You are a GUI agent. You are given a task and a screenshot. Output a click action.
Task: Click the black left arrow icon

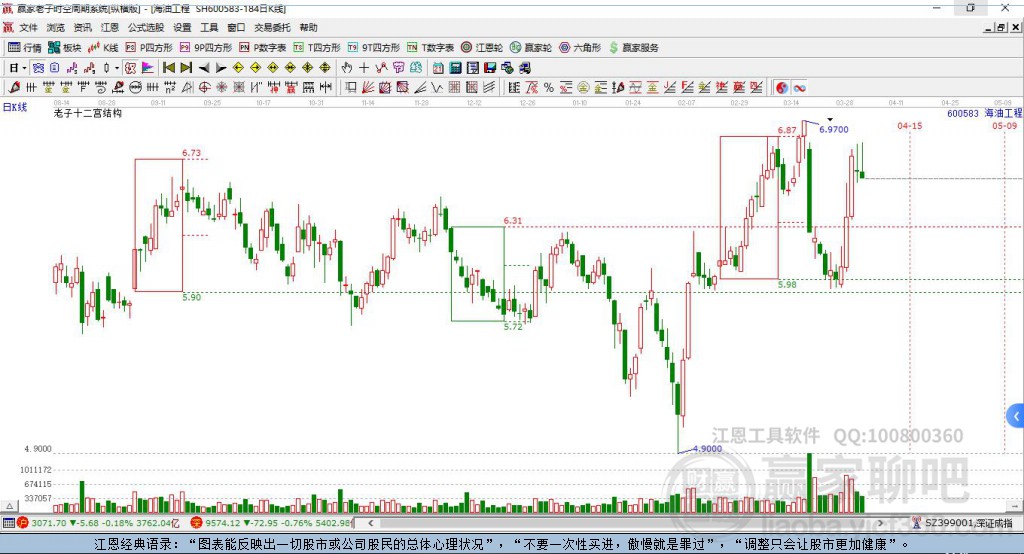tap(204, 68)
